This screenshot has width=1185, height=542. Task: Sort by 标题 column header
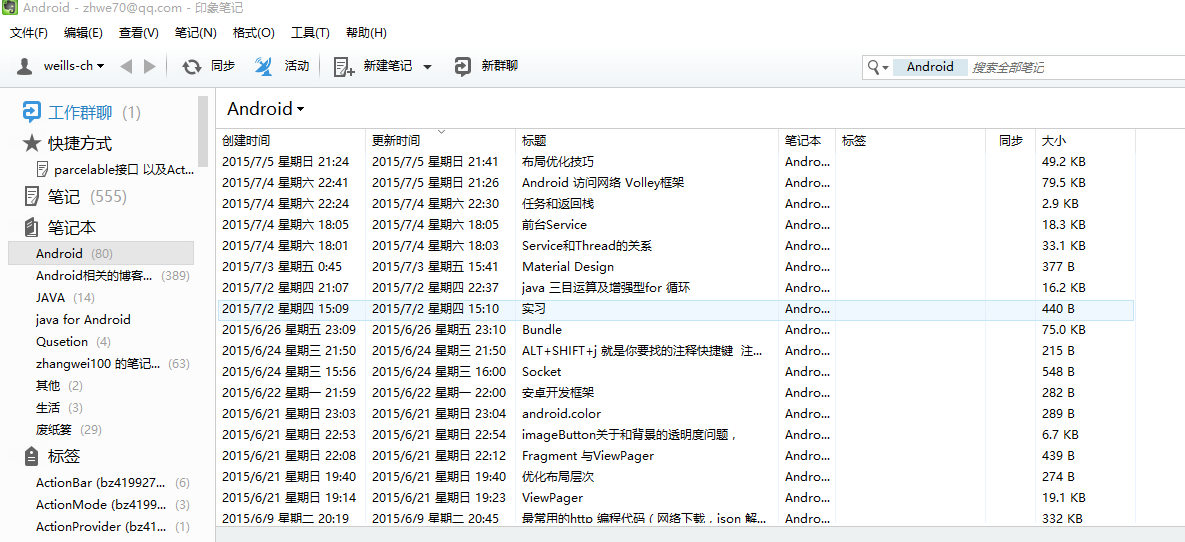point(647,141)
